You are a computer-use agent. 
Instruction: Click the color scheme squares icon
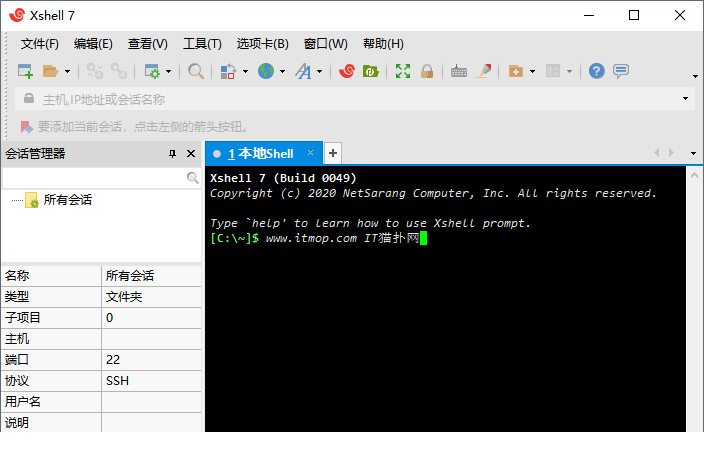(x=228, y=71)
